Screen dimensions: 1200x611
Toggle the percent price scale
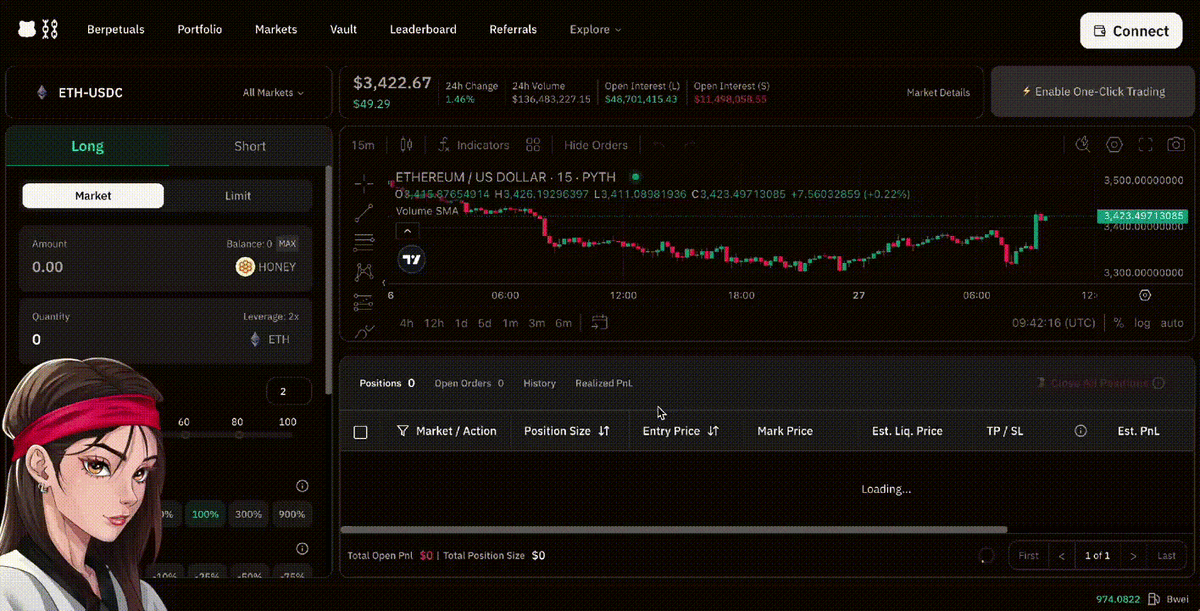click(x=1118, y=323)
